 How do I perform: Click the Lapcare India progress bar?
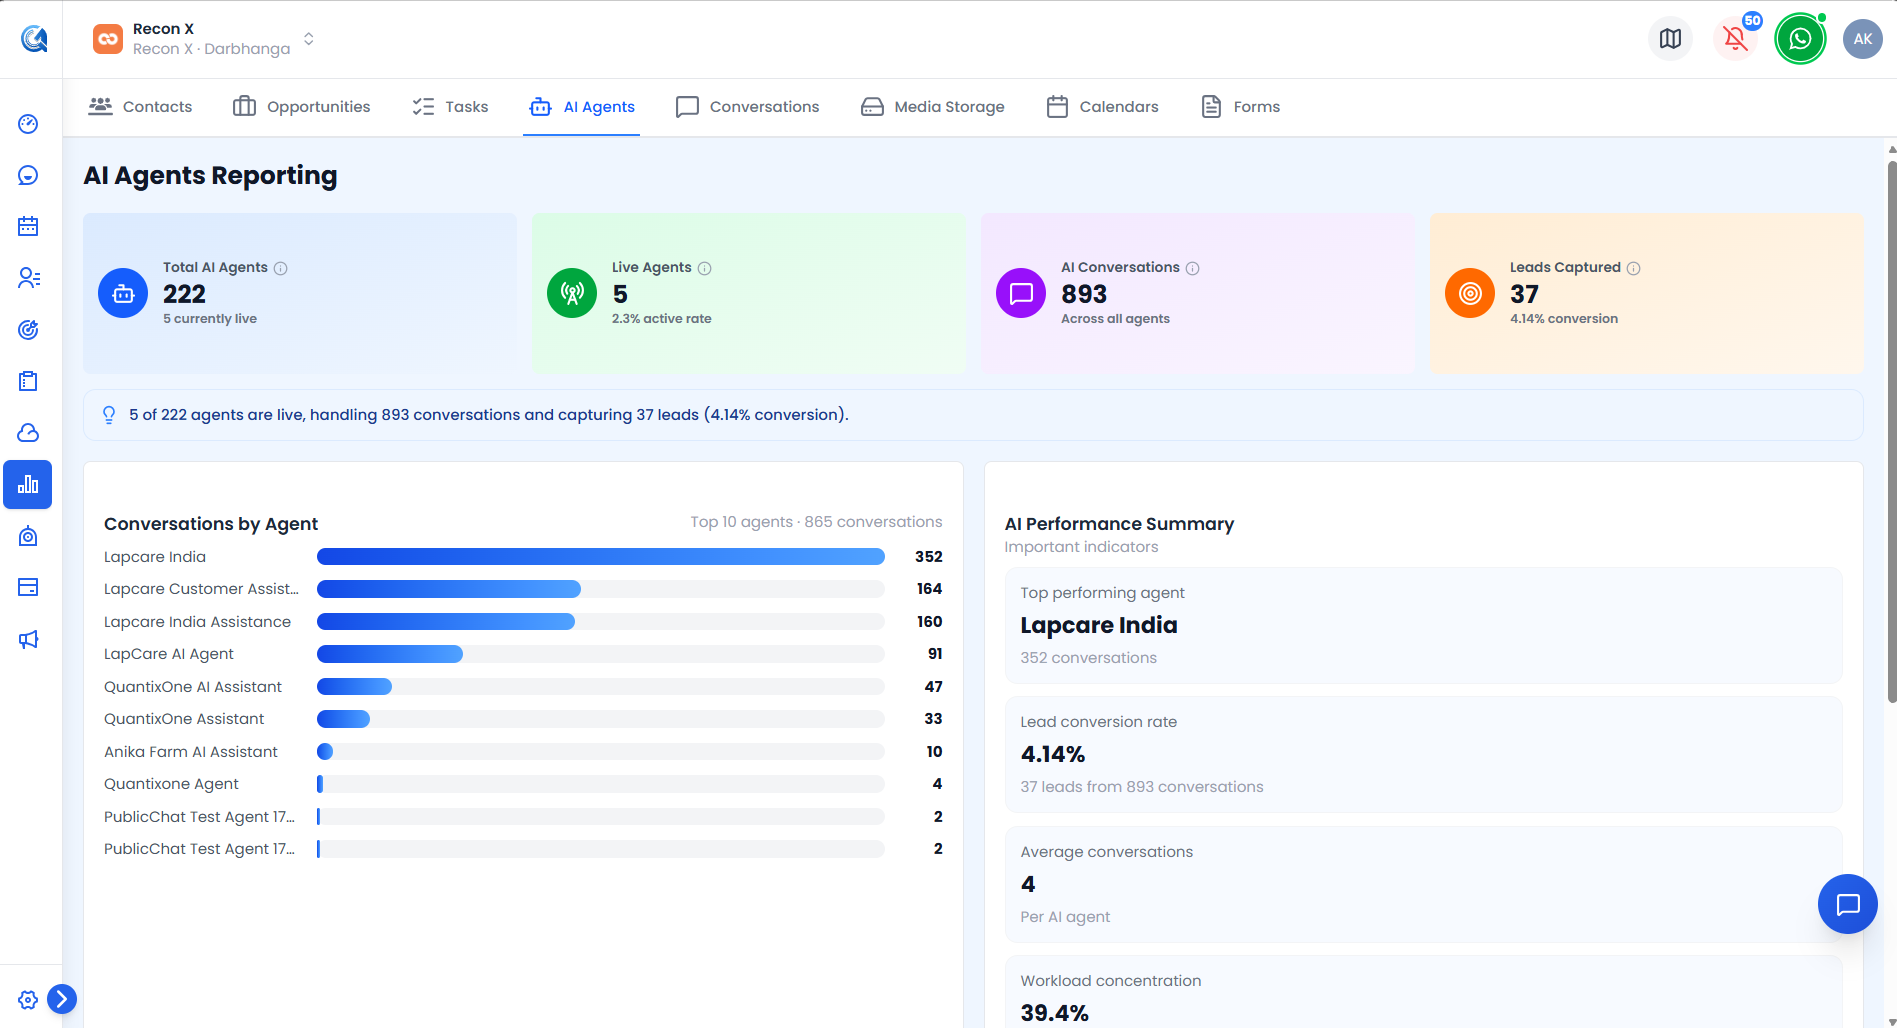[x=601, y=557]
